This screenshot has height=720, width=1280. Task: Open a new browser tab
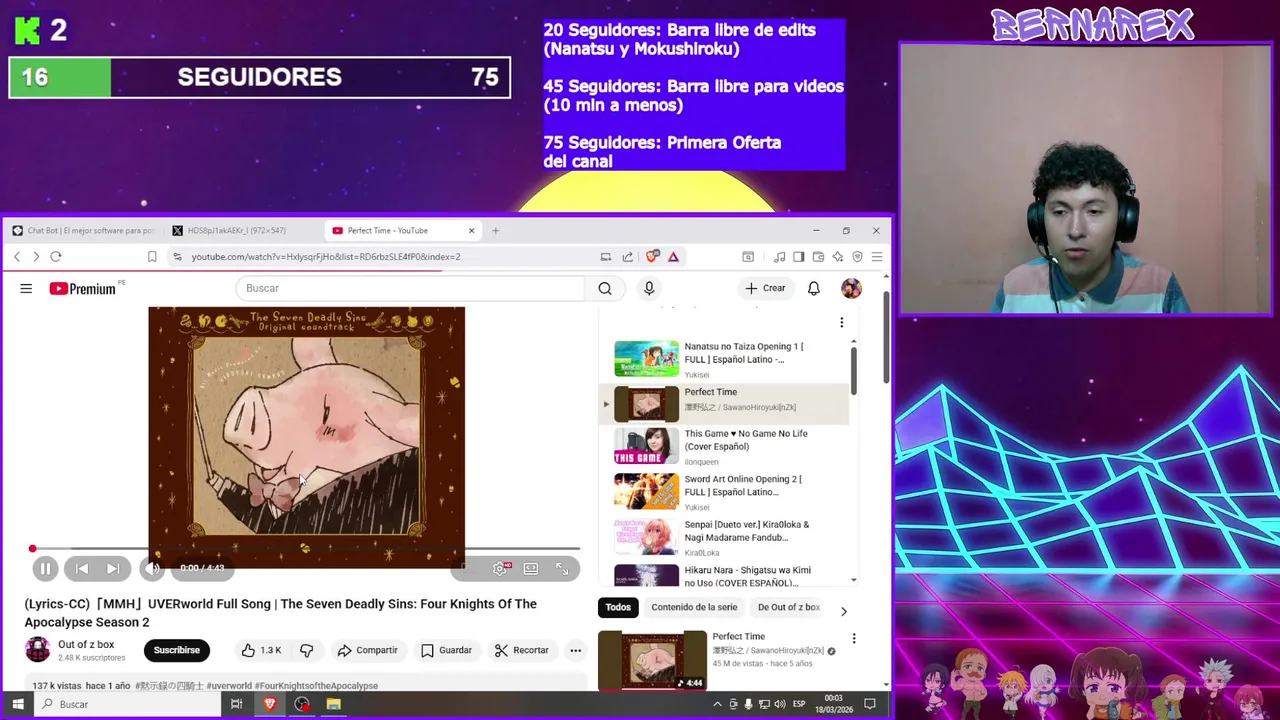pos(495,230)
